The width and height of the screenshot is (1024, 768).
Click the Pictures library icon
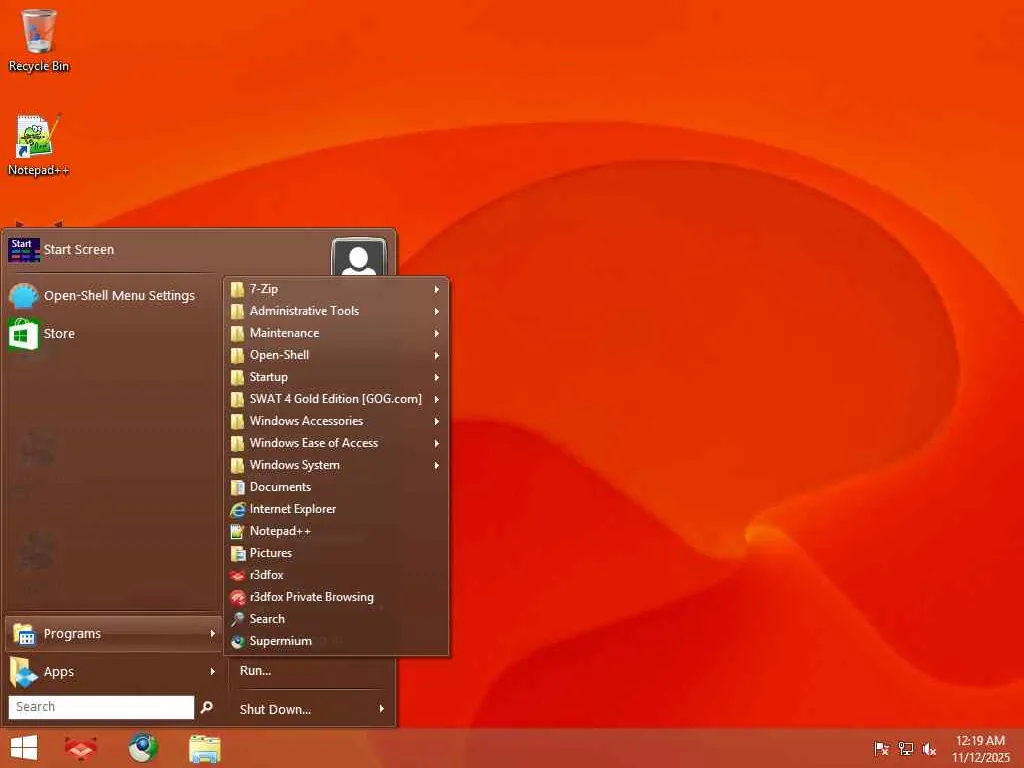pos(237,553)
